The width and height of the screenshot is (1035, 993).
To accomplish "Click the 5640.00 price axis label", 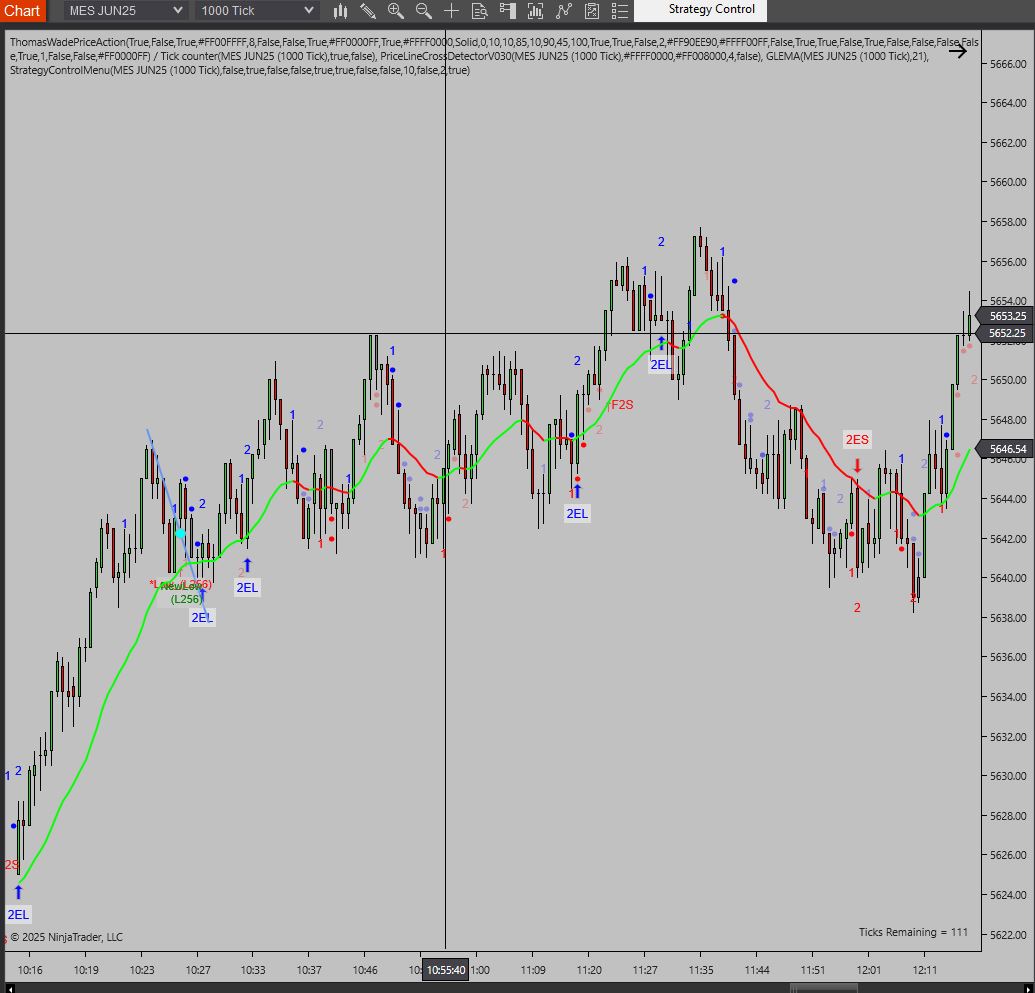I will (1008, 578).
